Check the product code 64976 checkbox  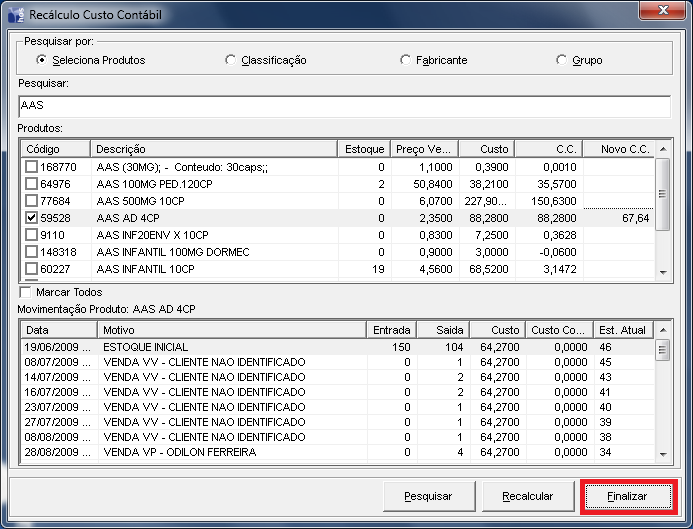pyautogui.click(x=32, y=184)
